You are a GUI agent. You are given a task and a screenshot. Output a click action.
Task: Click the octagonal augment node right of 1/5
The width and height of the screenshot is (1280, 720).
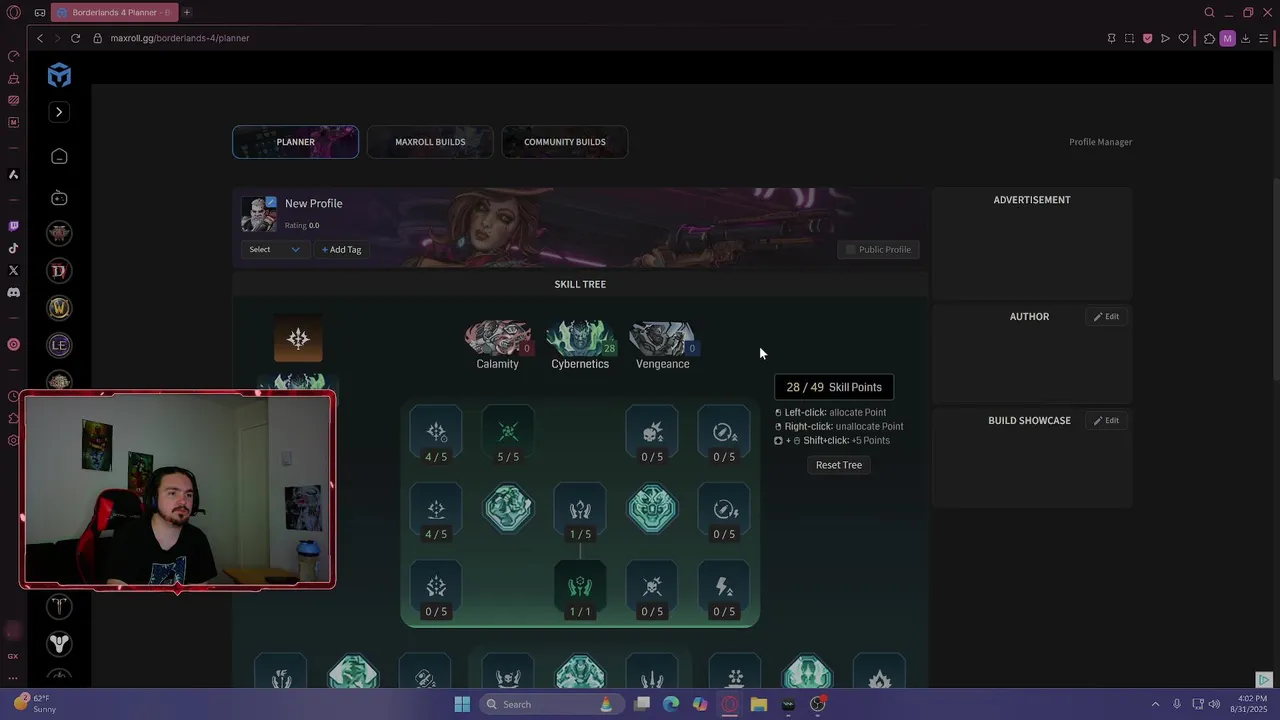pos(652,508)
